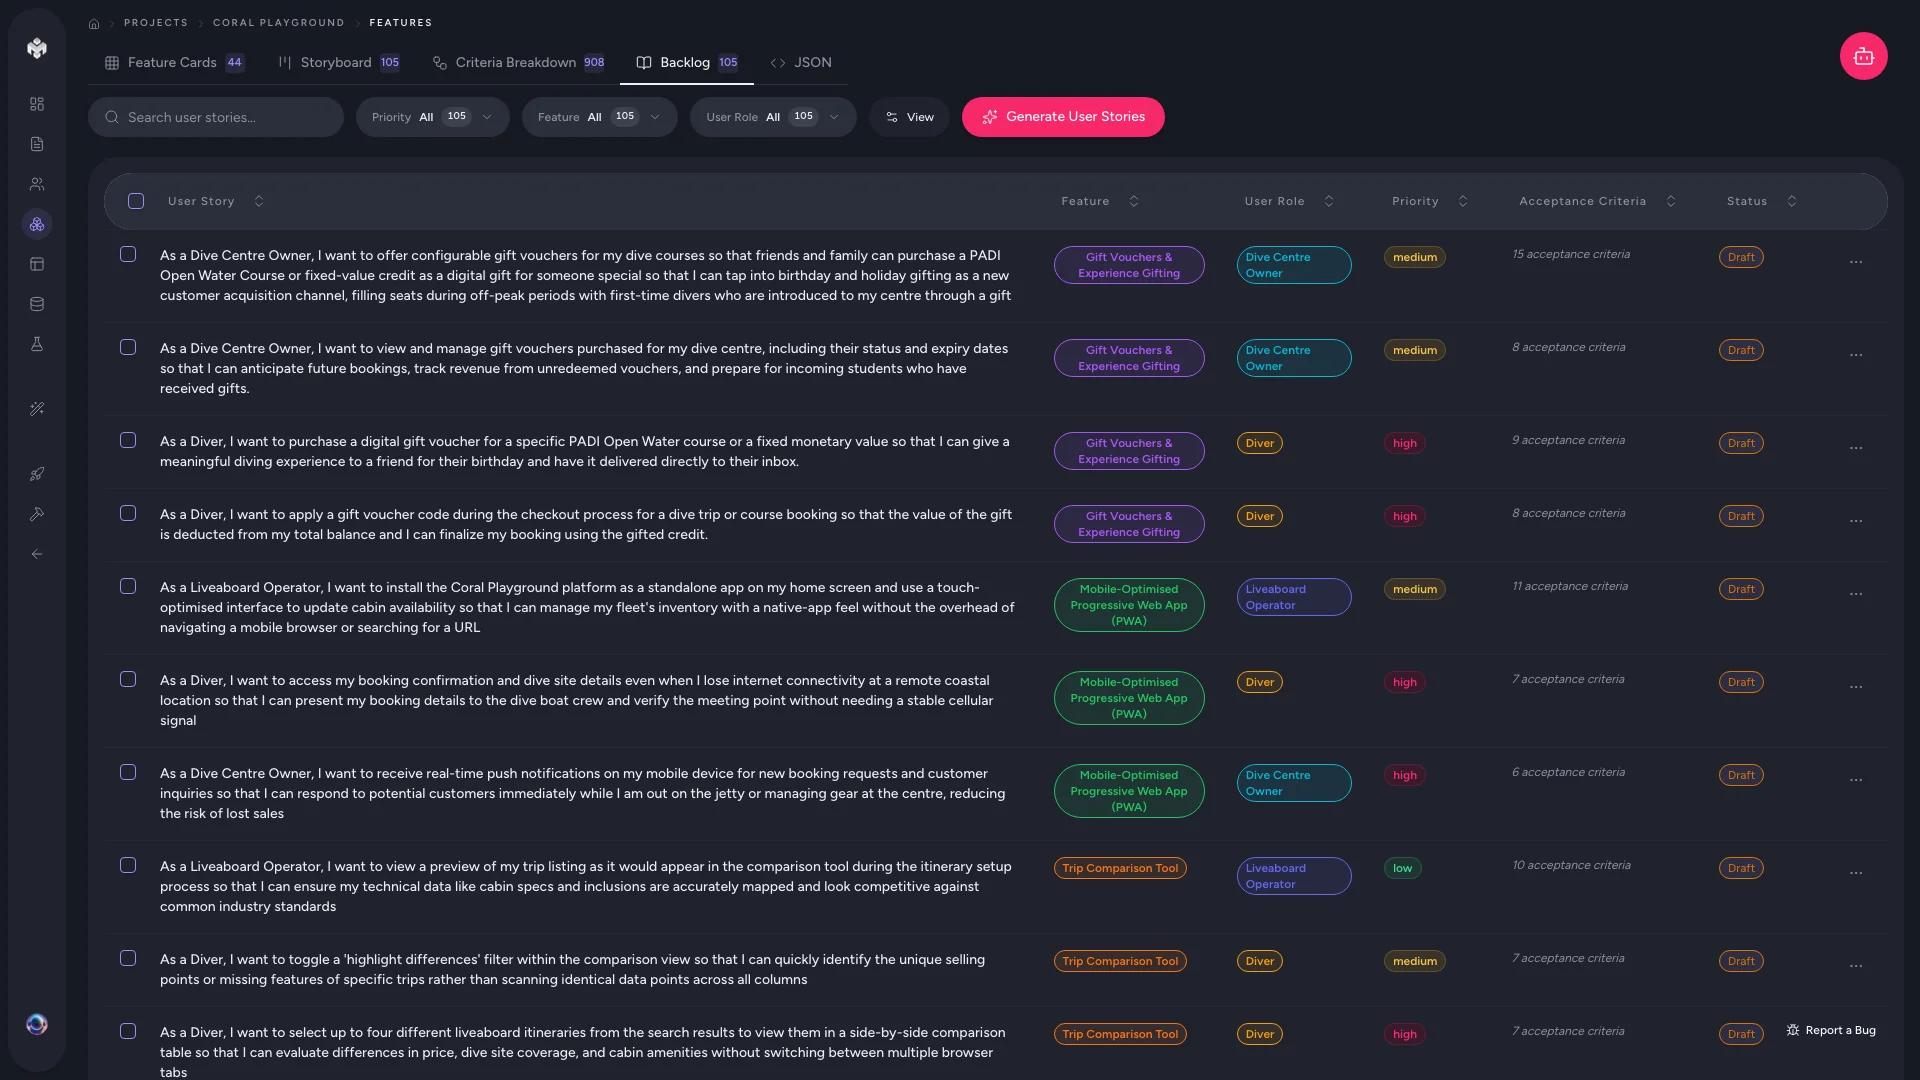Switch to the JSON tab

click(x=801, y=62)
